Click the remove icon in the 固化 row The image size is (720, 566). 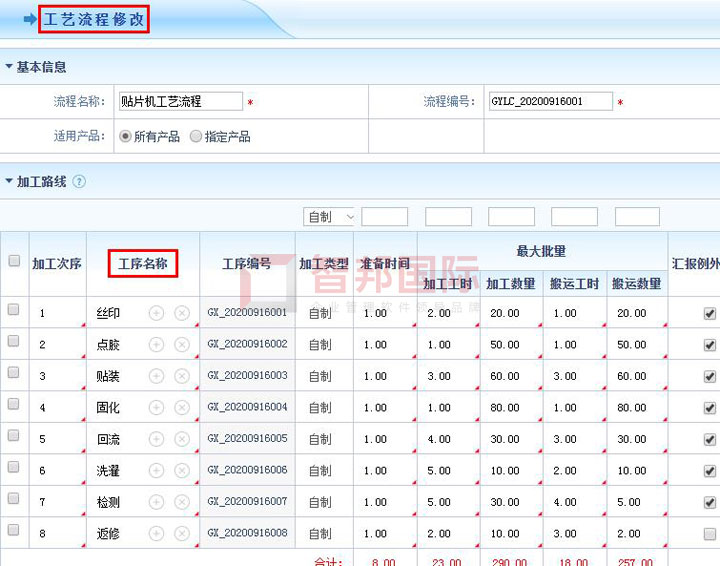click(182, 407)
